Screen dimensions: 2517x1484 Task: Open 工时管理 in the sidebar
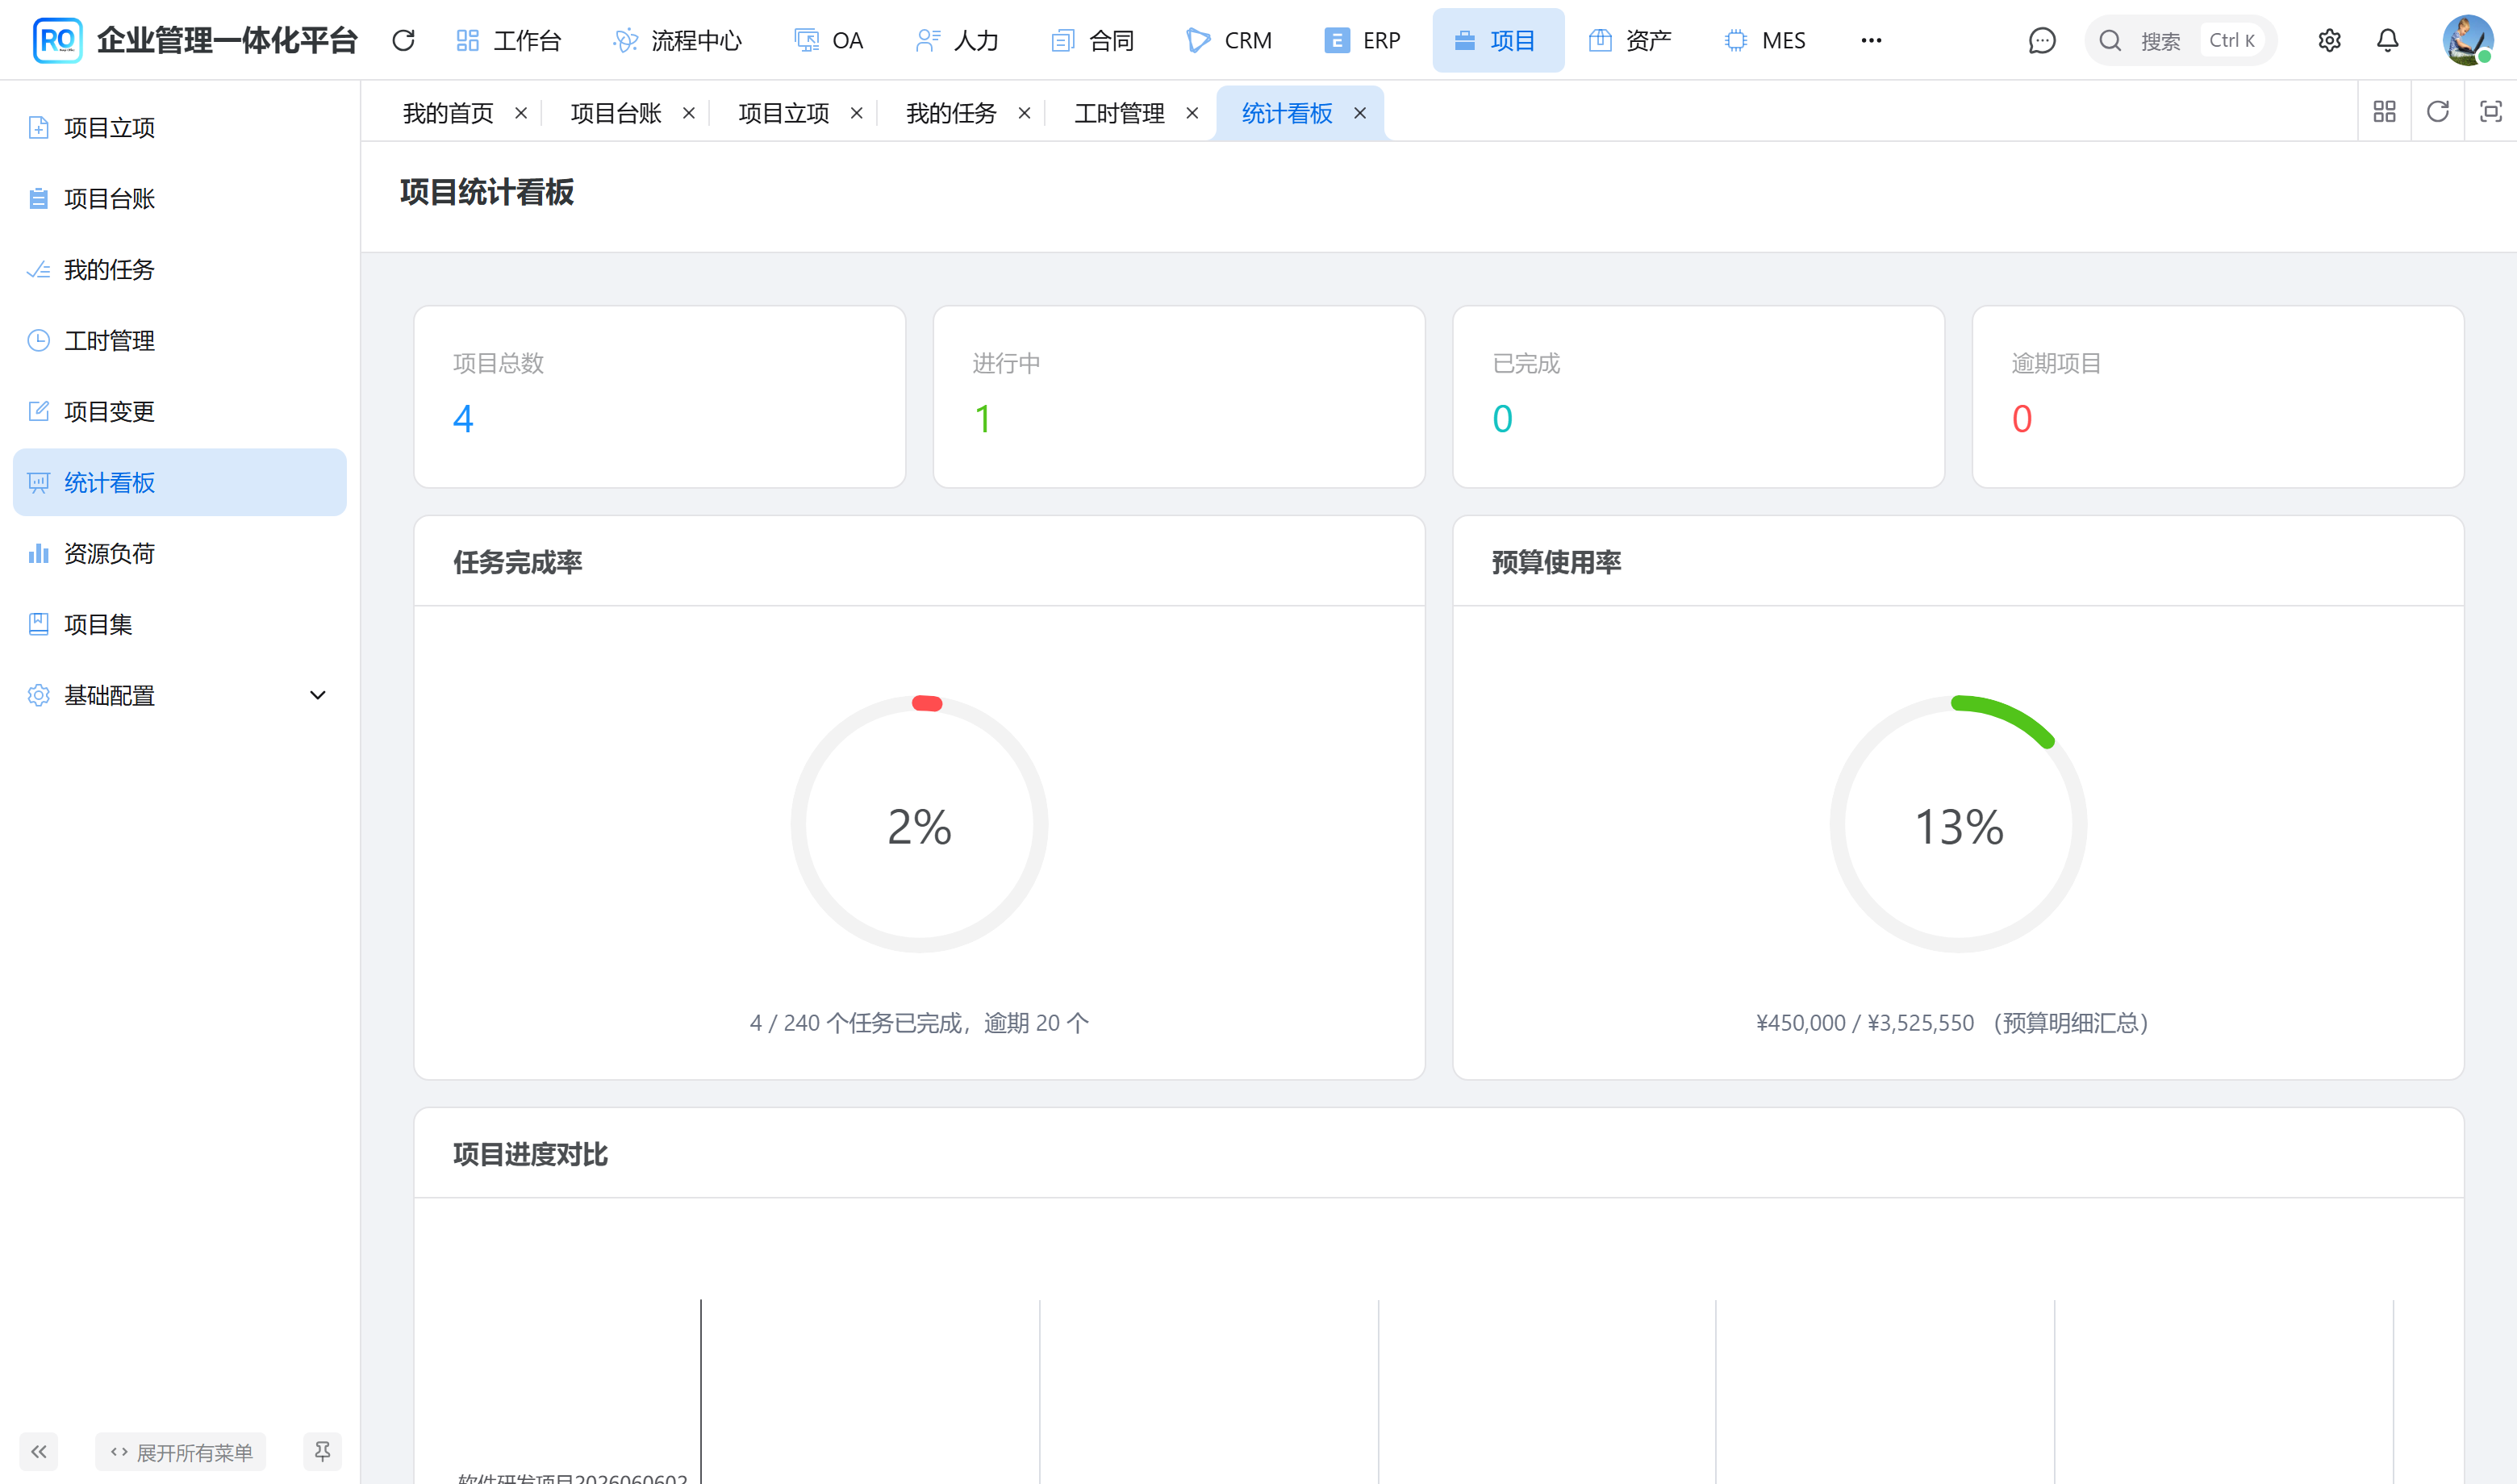(x=180, y=340)
